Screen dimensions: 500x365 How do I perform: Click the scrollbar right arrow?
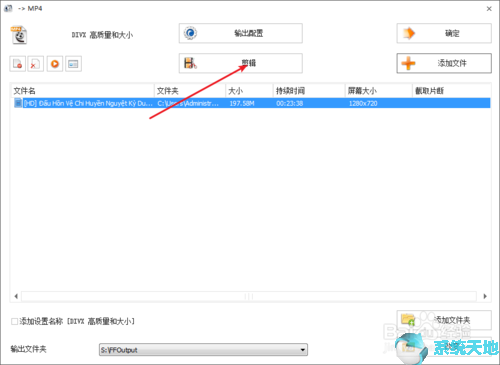pyautogui.click(x=485, y=296)
